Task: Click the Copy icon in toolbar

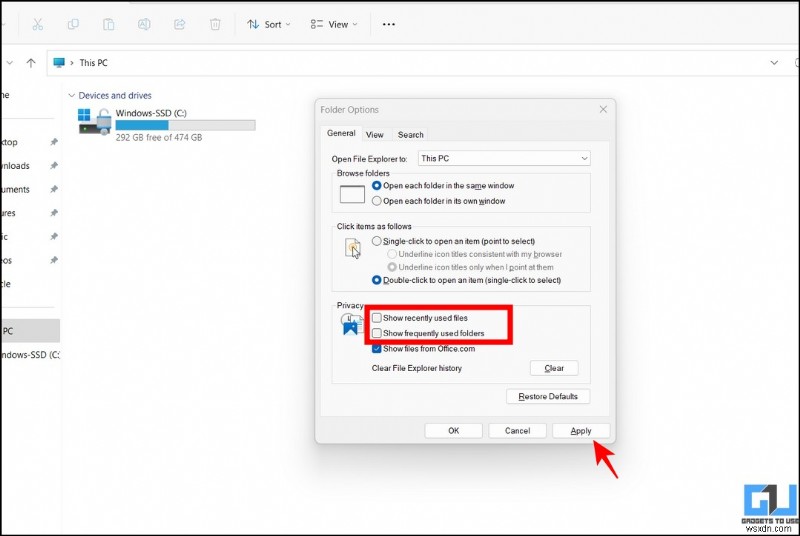Action: click(73, 24)
